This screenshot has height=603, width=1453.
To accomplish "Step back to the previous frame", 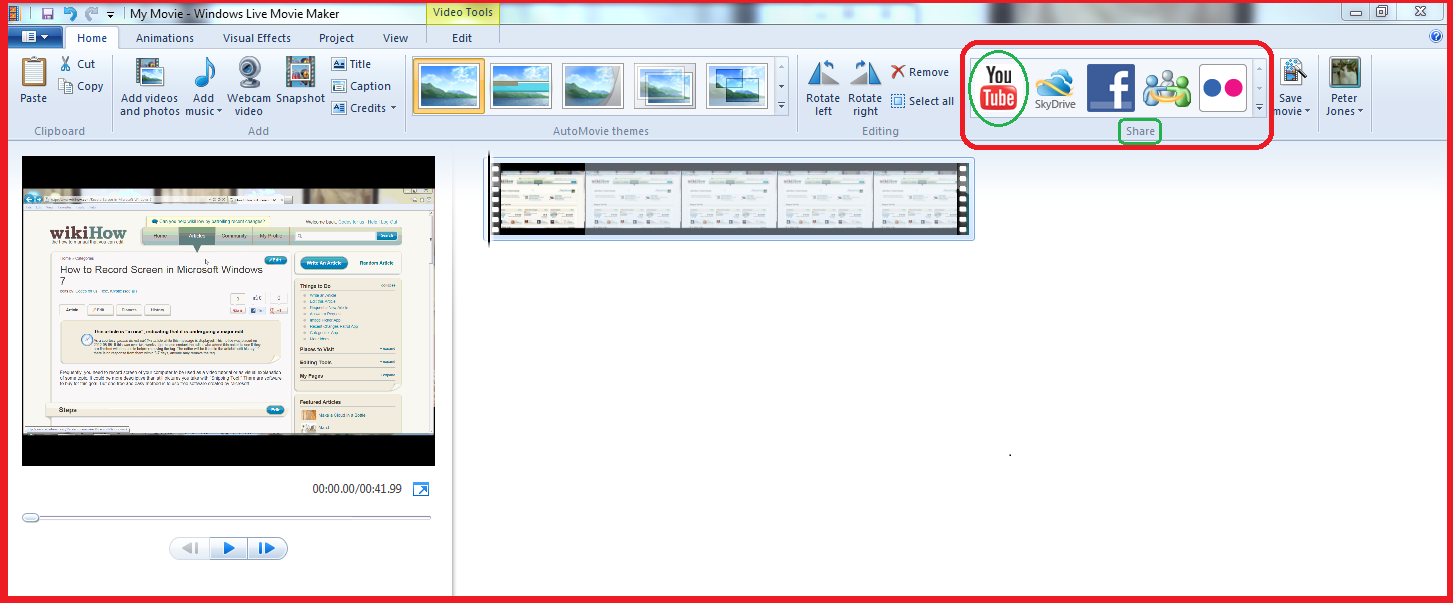I will pos(191,548).
